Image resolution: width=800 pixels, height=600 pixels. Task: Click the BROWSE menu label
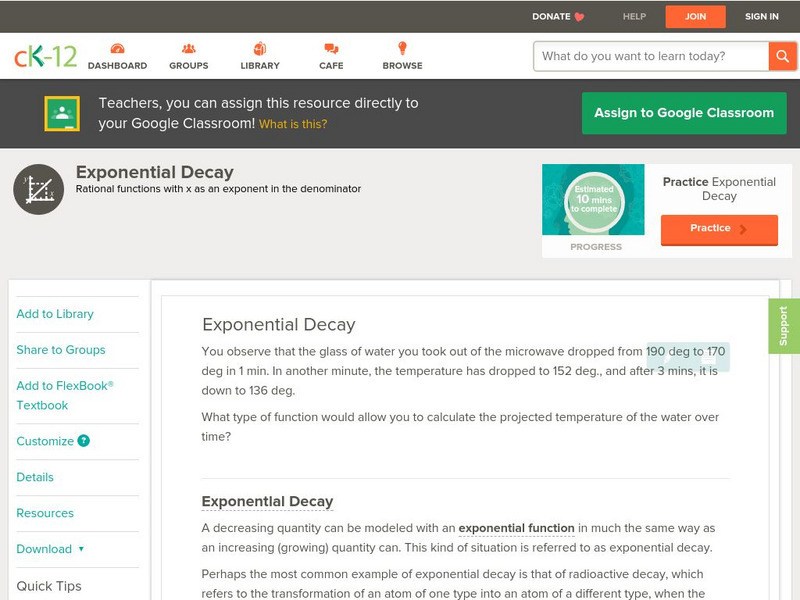(403, 66)
